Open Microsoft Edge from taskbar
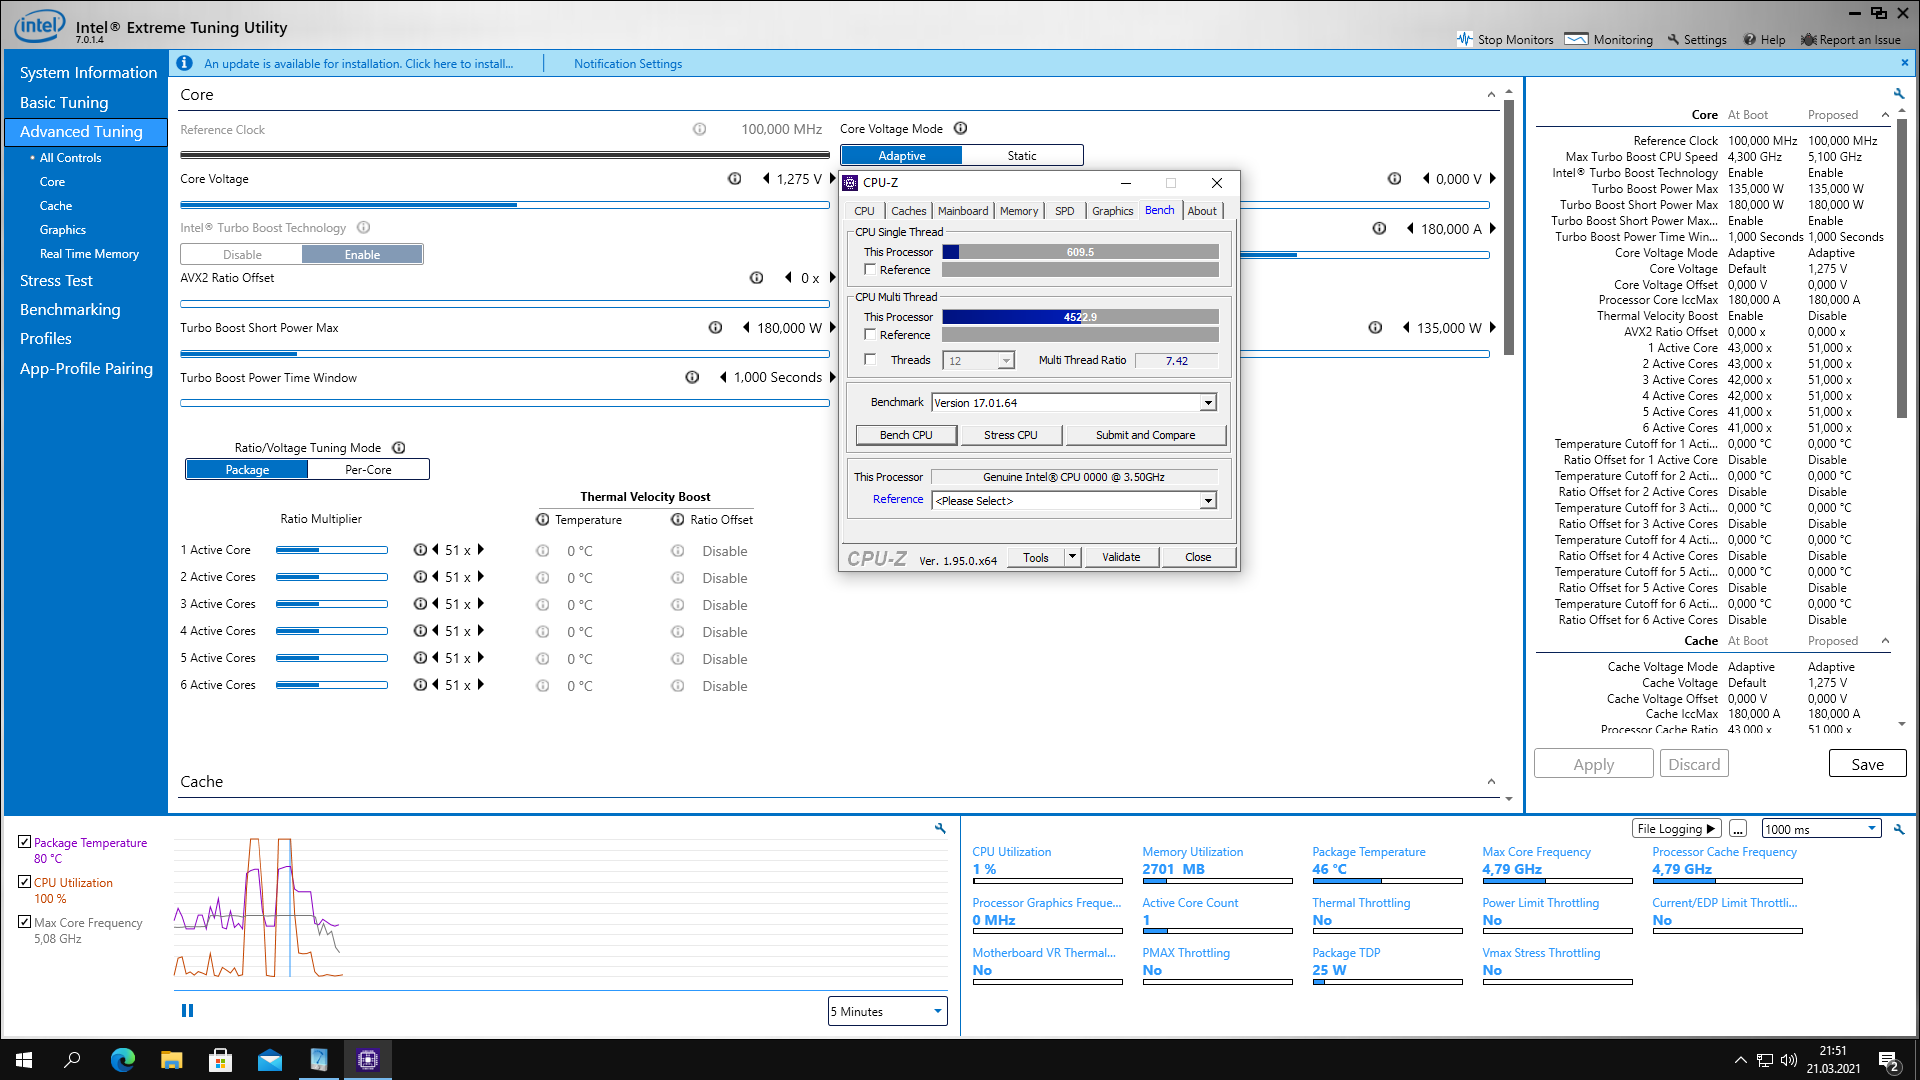 click(122, 1060)
